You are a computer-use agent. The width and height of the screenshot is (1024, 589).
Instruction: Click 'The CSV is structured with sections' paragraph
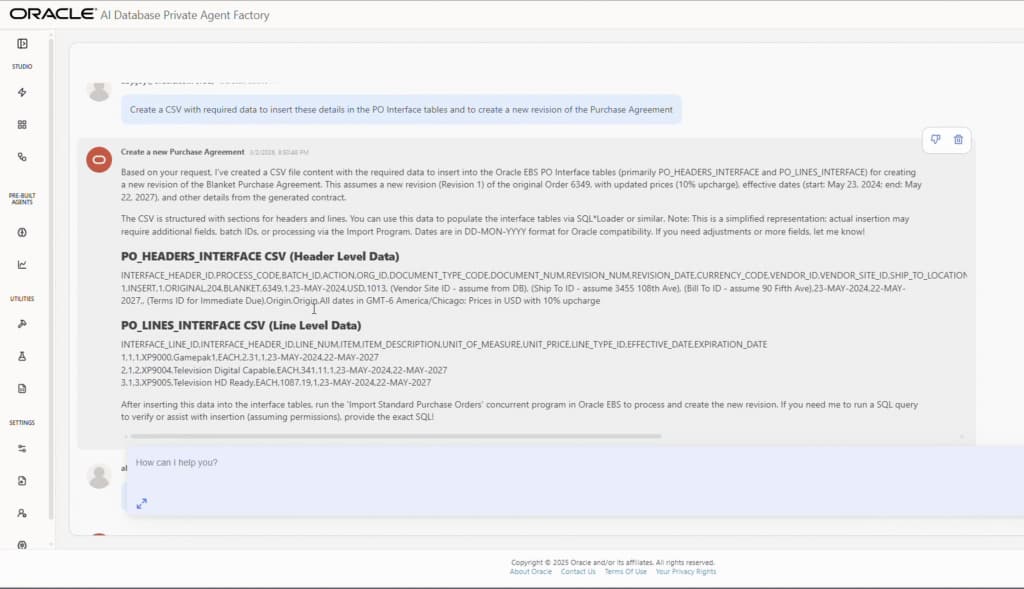click(515, 225)
